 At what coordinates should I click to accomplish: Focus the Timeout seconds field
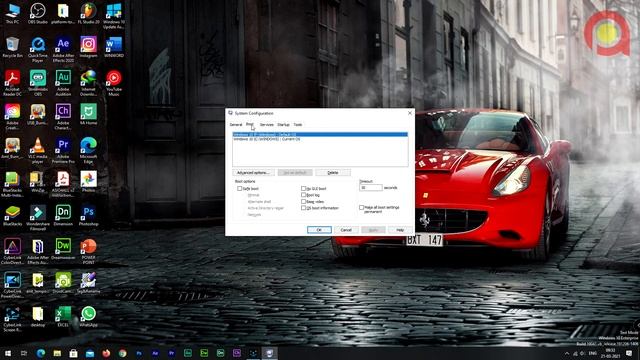click(x=371, y=188)
